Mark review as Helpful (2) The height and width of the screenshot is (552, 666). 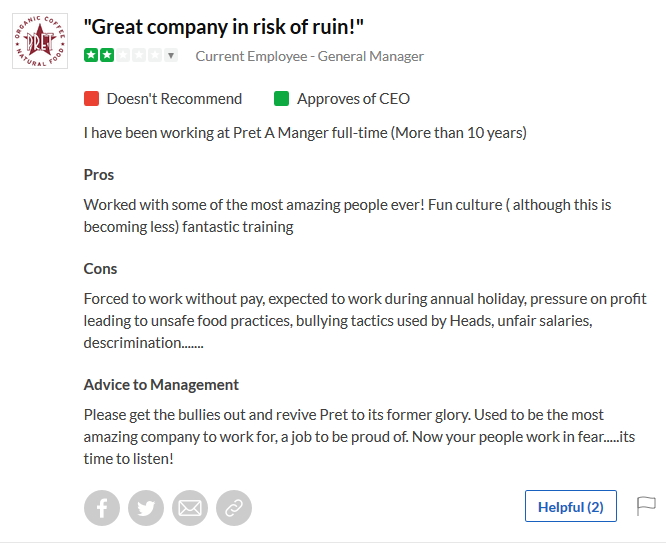tap(570, 507)
